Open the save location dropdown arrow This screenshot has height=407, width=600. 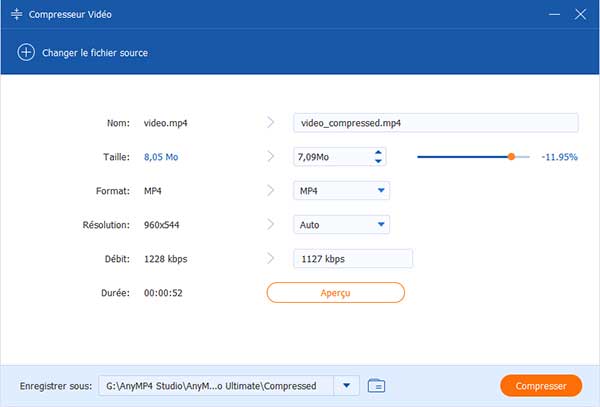click(x=347, y=386)
